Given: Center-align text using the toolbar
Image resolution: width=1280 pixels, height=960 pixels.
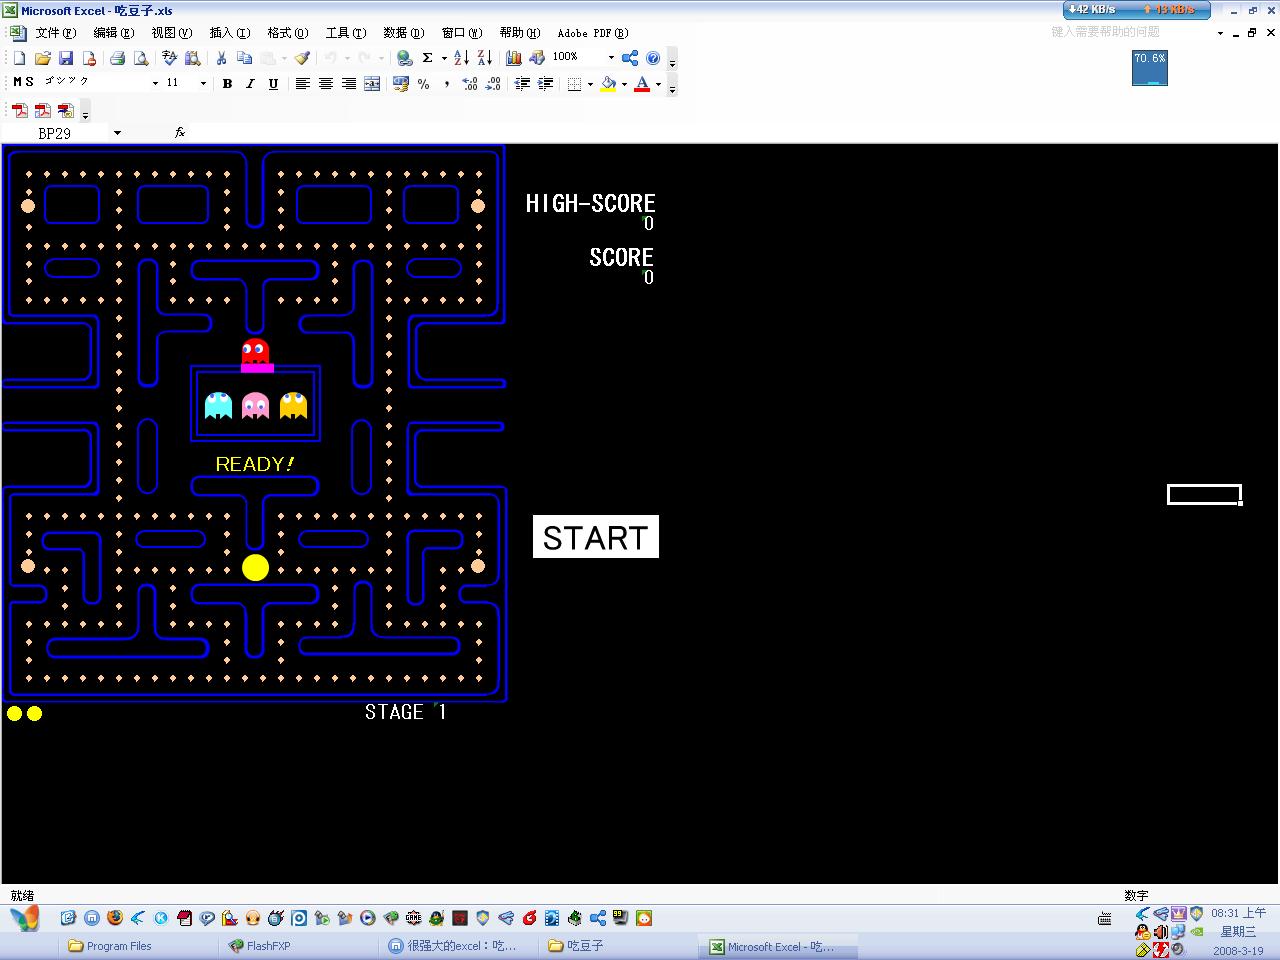Looking at the screenshot, I should pyautogui.click(x=325, y=84).
